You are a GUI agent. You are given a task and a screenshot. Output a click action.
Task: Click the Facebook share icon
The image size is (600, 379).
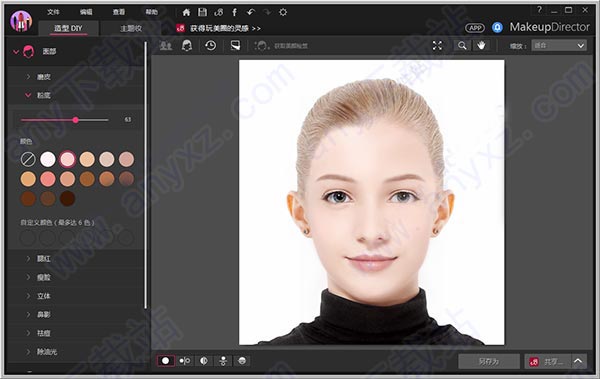(x=235, y=12)
